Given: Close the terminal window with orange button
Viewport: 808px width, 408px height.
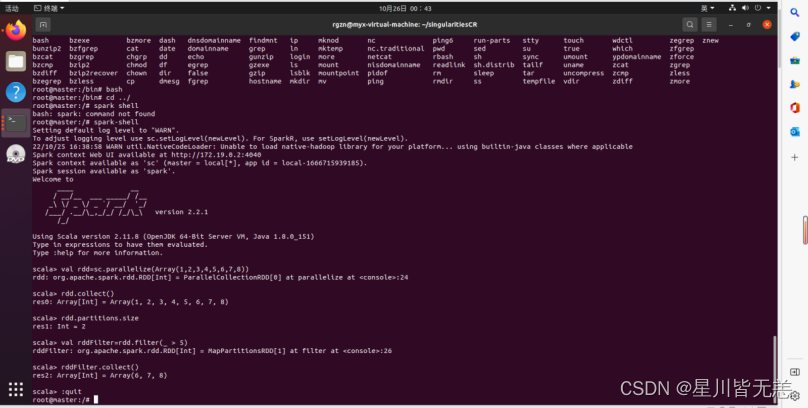Looking at the screenshot, I should 767,24.
